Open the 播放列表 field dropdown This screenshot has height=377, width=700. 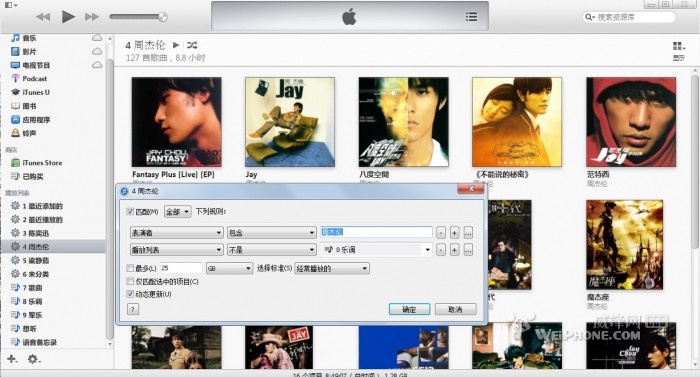(176, 250)
